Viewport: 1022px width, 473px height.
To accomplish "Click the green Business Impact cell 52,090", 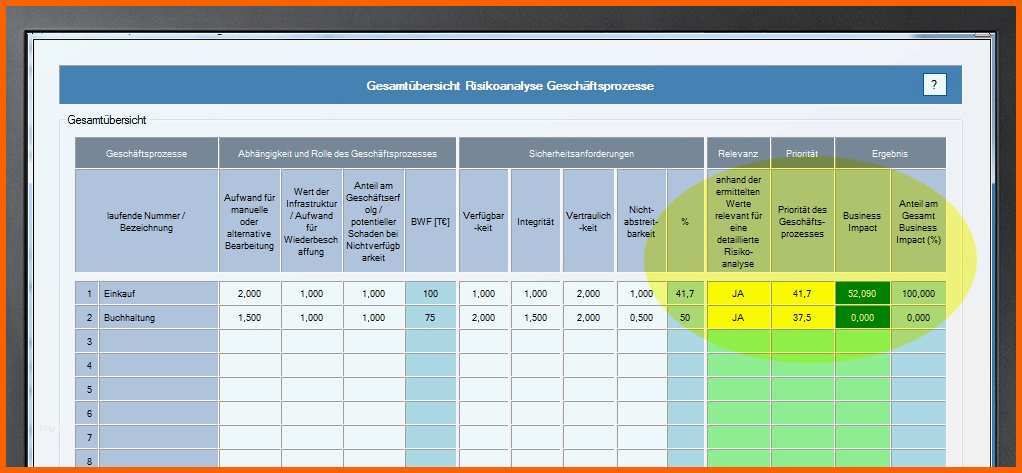I will tap(862, 293).
